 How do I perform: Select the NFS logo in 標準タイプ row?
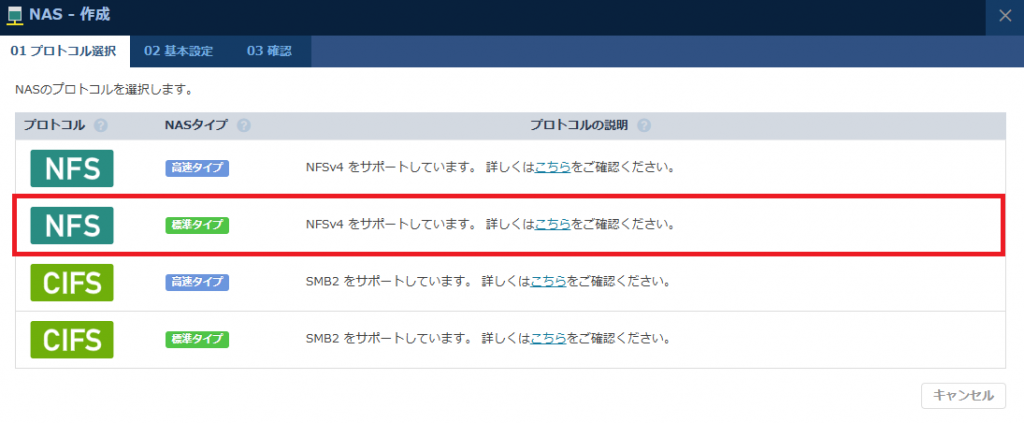click(72, 225)
